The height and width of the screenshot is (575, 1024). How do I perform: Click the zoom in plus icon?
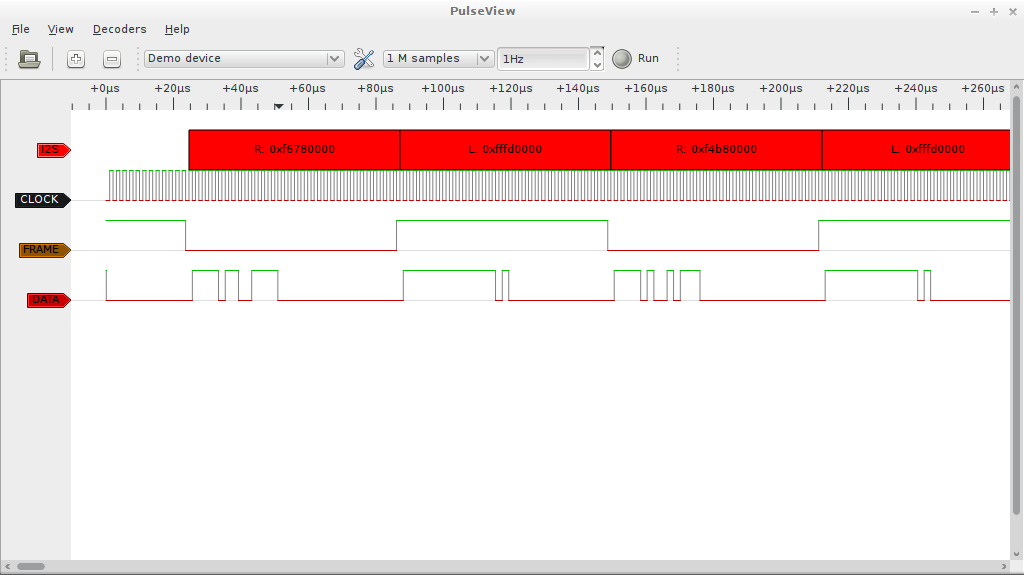click(x=76, y=59)
